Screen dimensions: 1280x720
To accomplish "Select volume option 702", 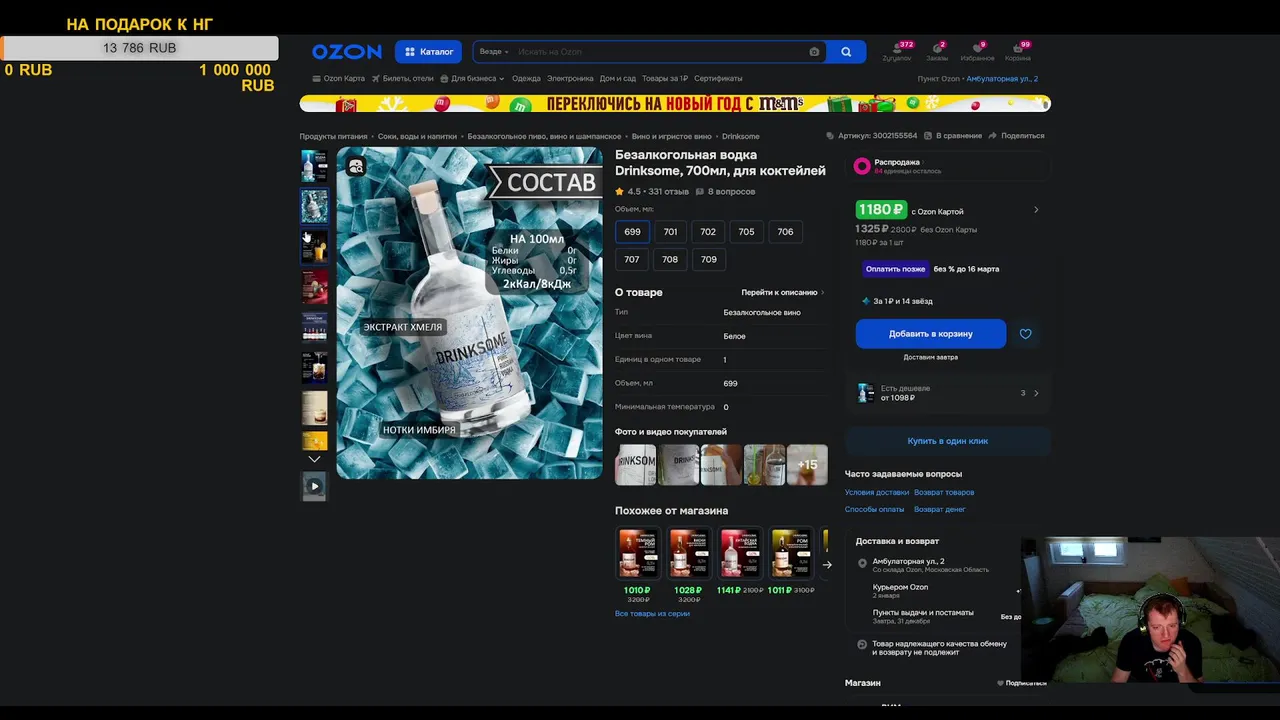I will 708,232.
